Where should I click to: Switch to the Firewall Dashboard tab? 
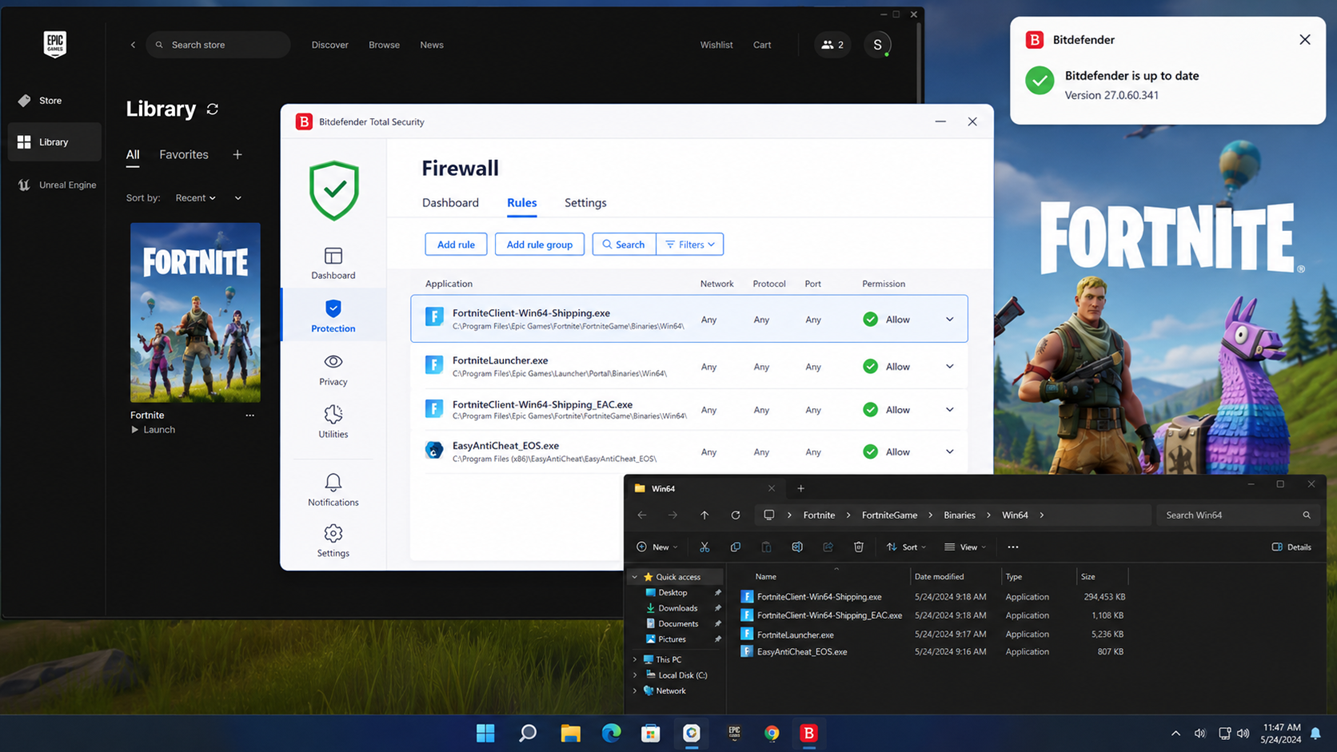tap(450, 203)
